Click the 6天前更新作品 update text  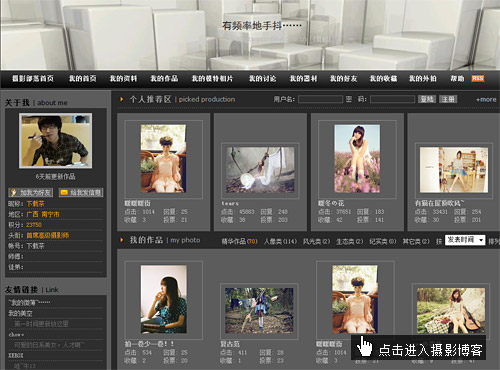coord(55,177)
